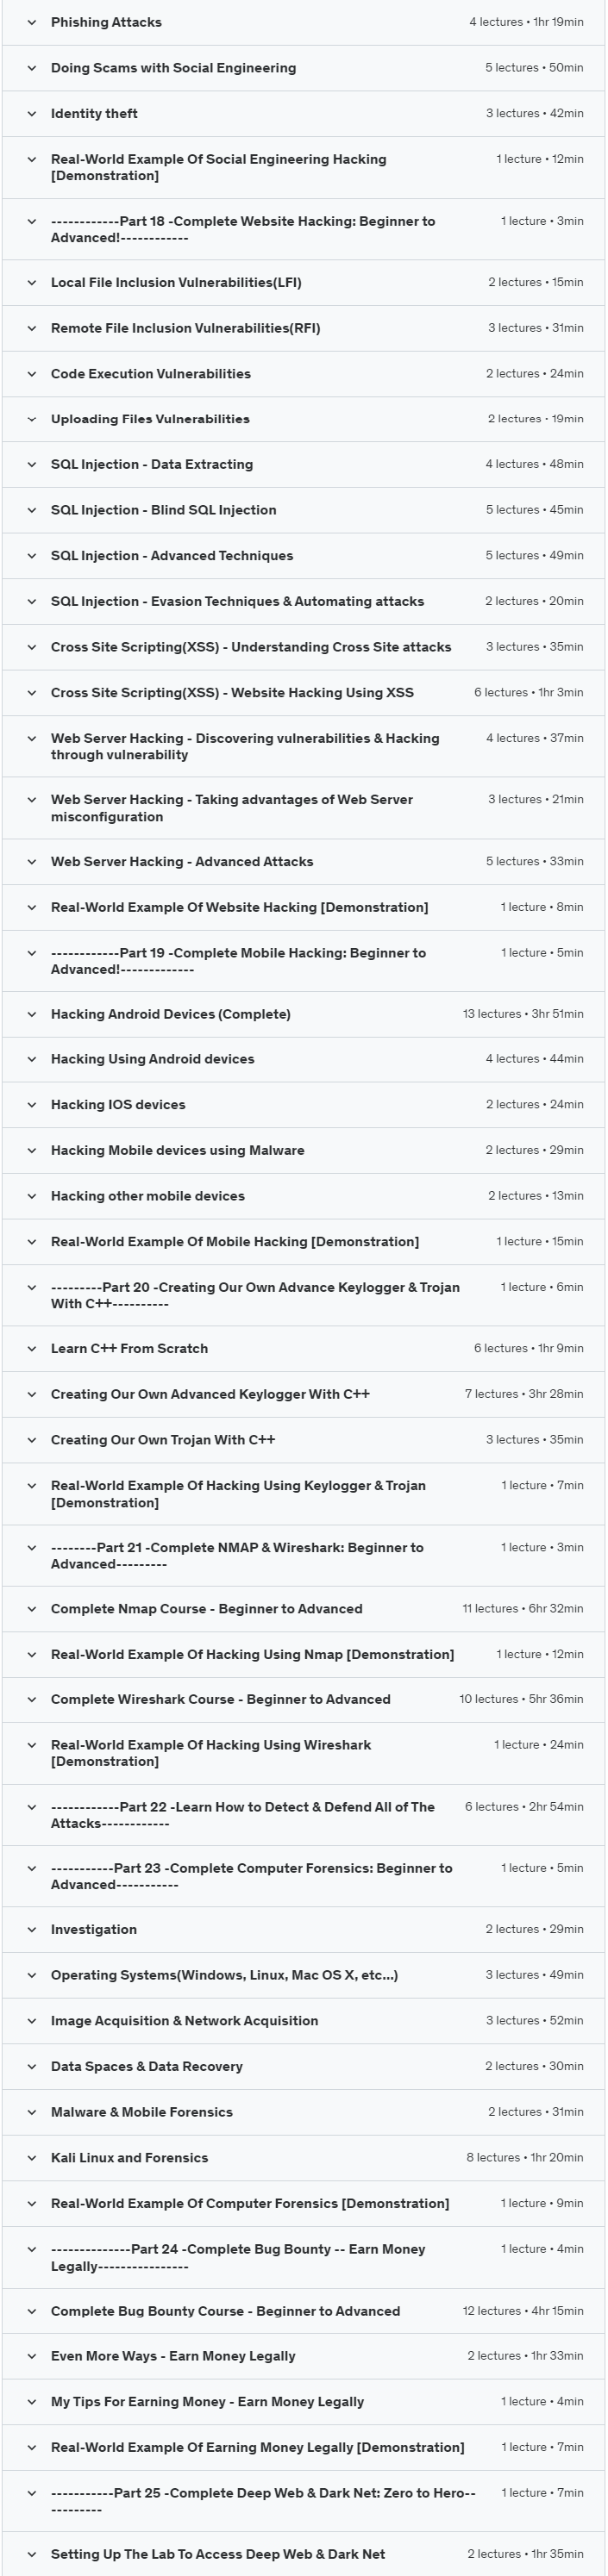Open Real-World Example Of Mobile Hacking section
Viewport: 608px width, 2576px height.
click(x=235, y=1241)
